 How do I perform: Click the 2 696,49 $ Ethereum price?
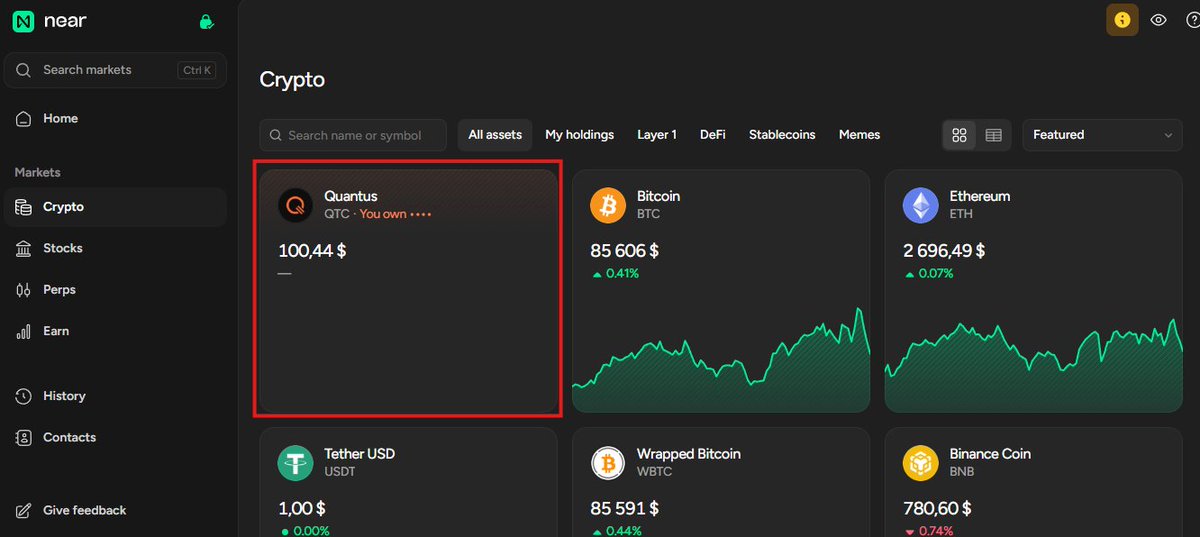tap(944, 251)
